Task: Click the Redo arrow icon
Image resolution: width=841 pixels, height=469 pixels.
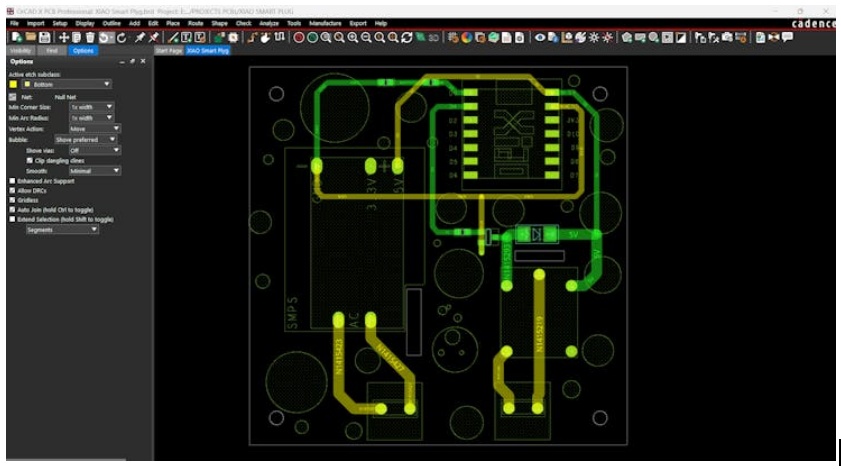Action: (121, 37)
